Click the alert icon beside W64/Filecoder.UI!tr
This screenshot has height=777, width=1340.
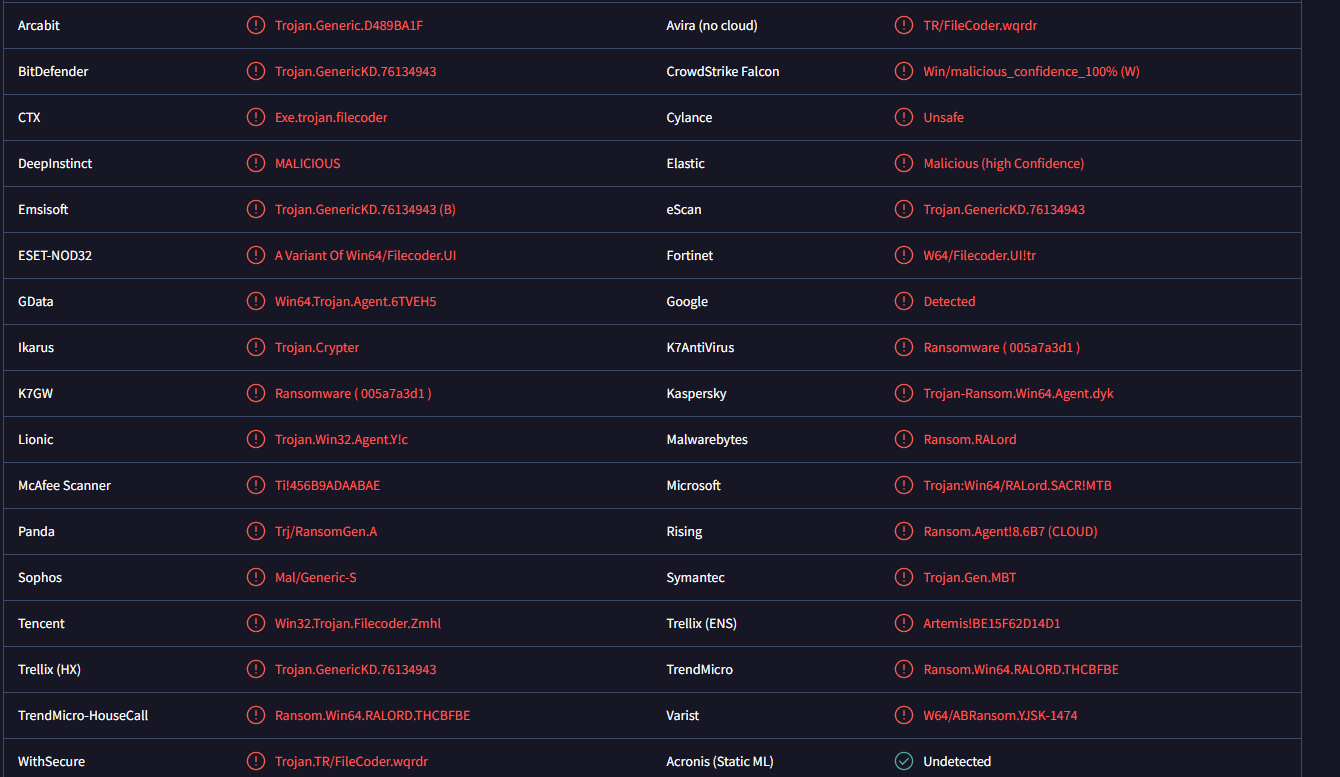[x=904, y=255]
